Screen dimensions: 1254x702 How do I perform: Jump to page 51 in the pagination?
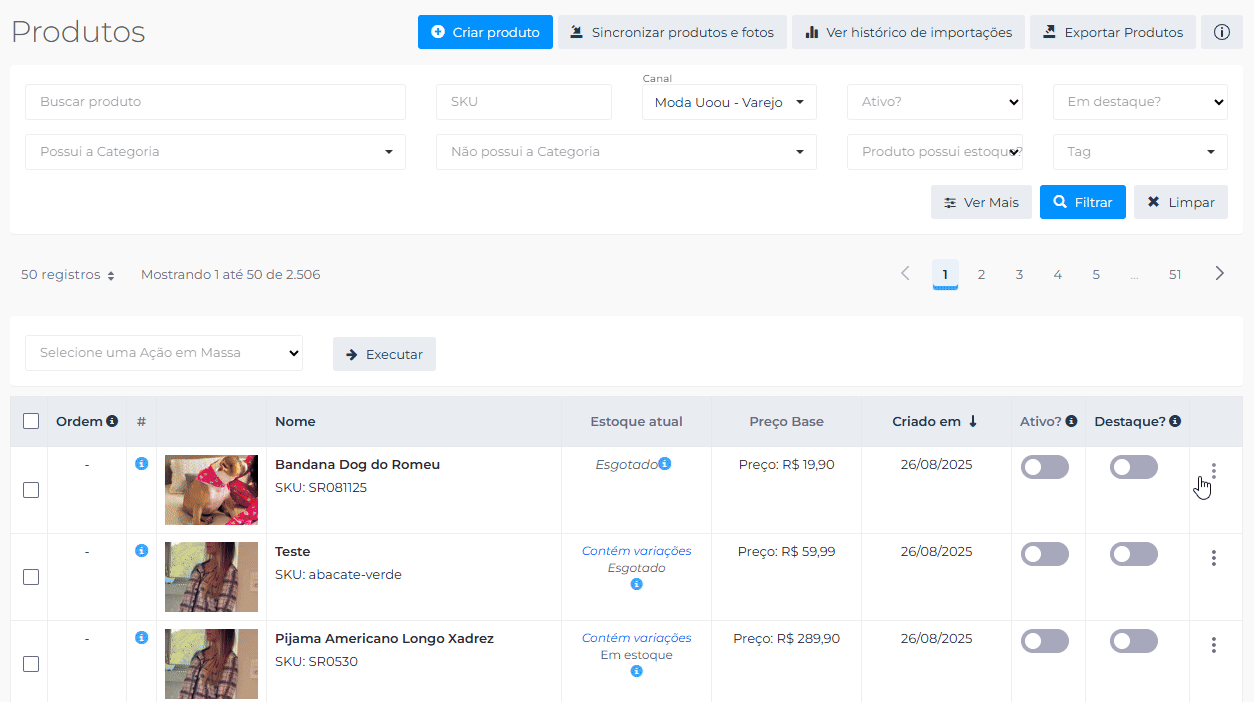(1175, 274)
